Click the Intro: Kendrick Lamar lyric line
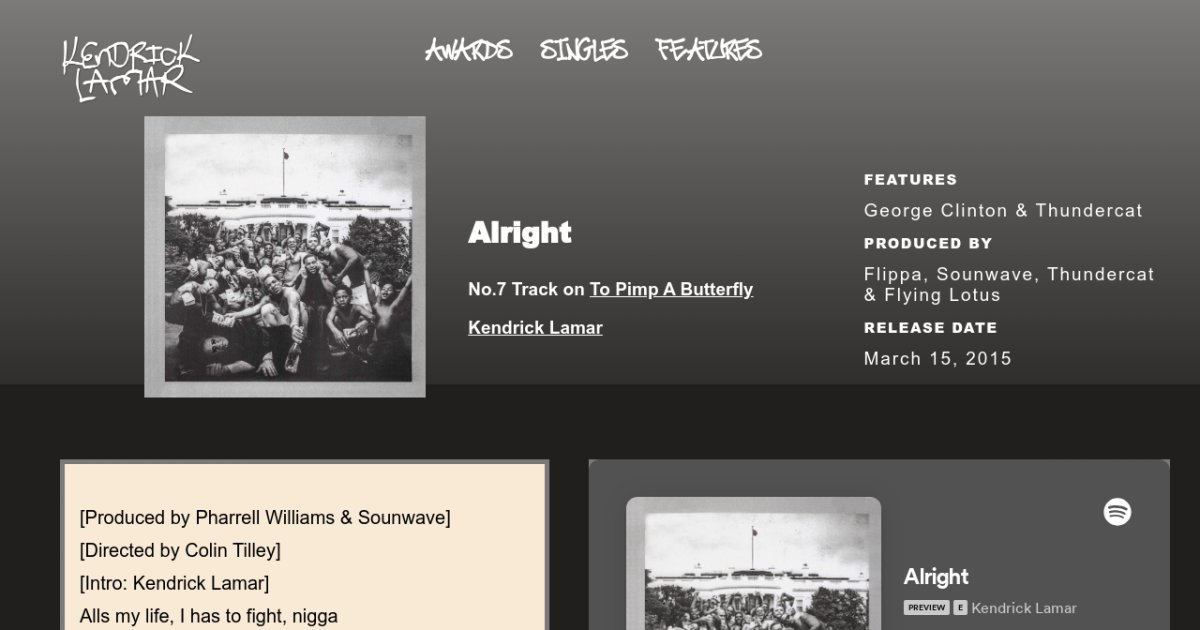 tap(174, 583)
